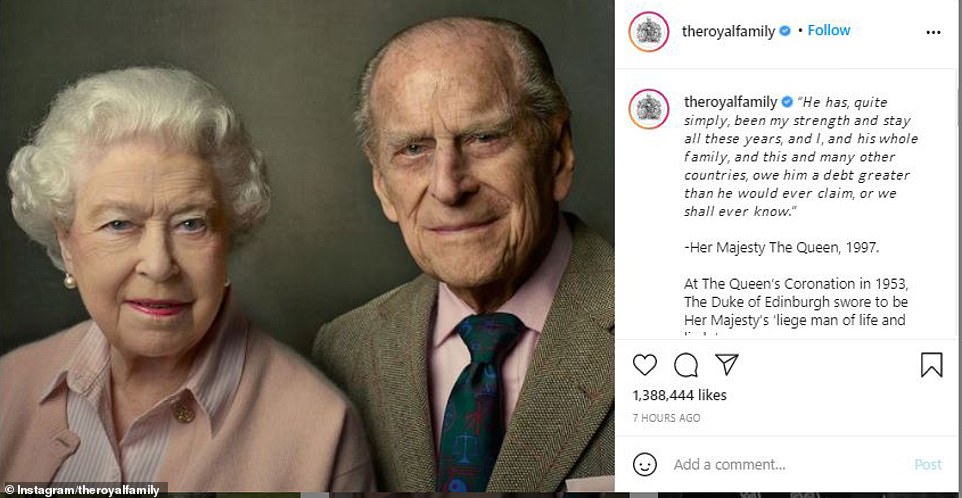962x498 pixels.
Task: Follow theroyalfamily account
Action: (829, 30)
